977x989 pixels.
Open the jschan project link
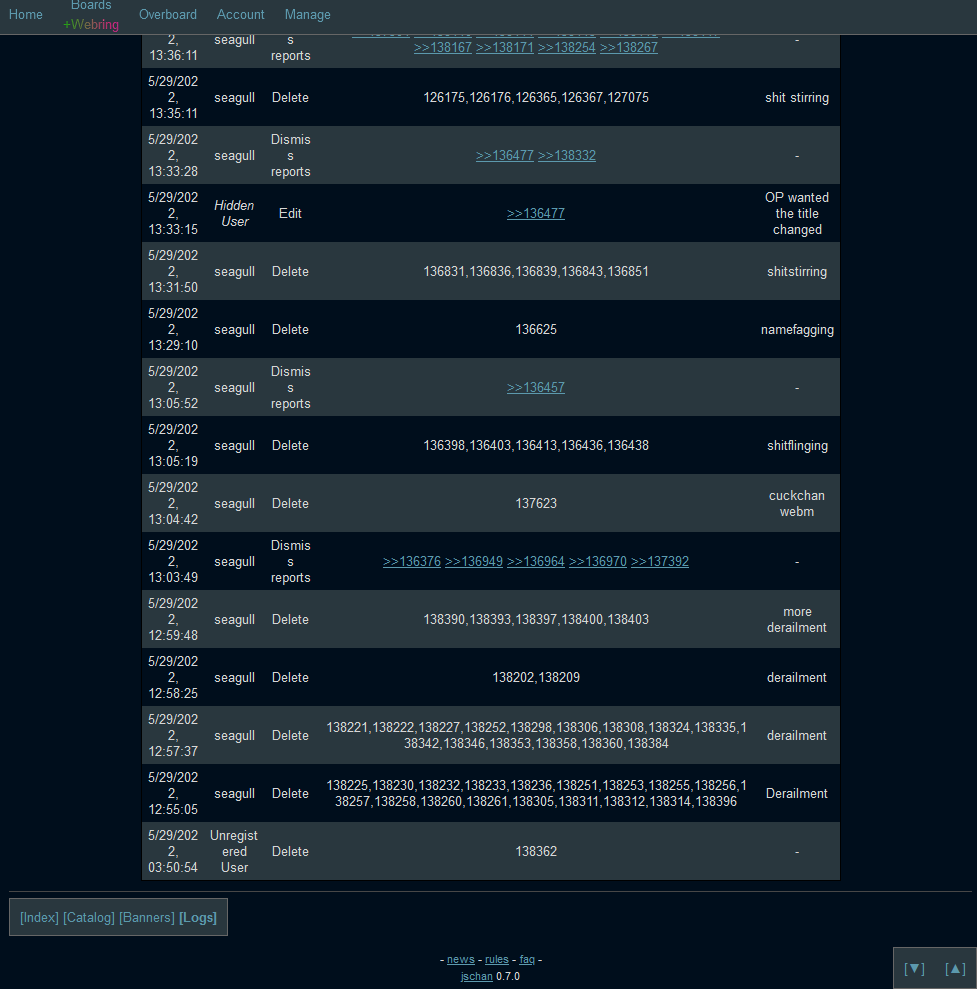[x=476, y=977]
